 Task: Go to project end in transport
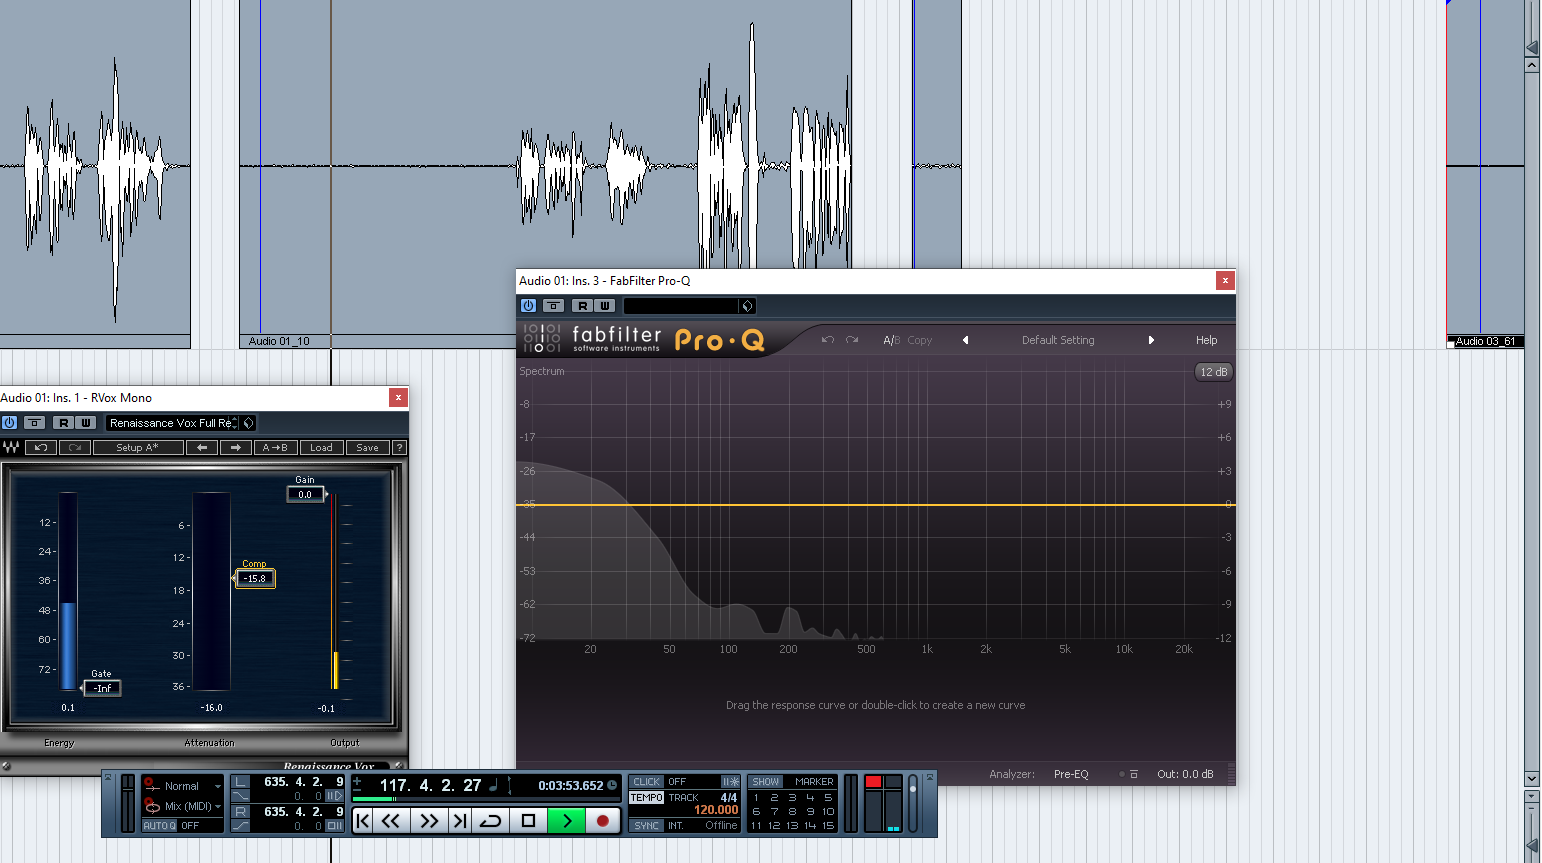460,821
